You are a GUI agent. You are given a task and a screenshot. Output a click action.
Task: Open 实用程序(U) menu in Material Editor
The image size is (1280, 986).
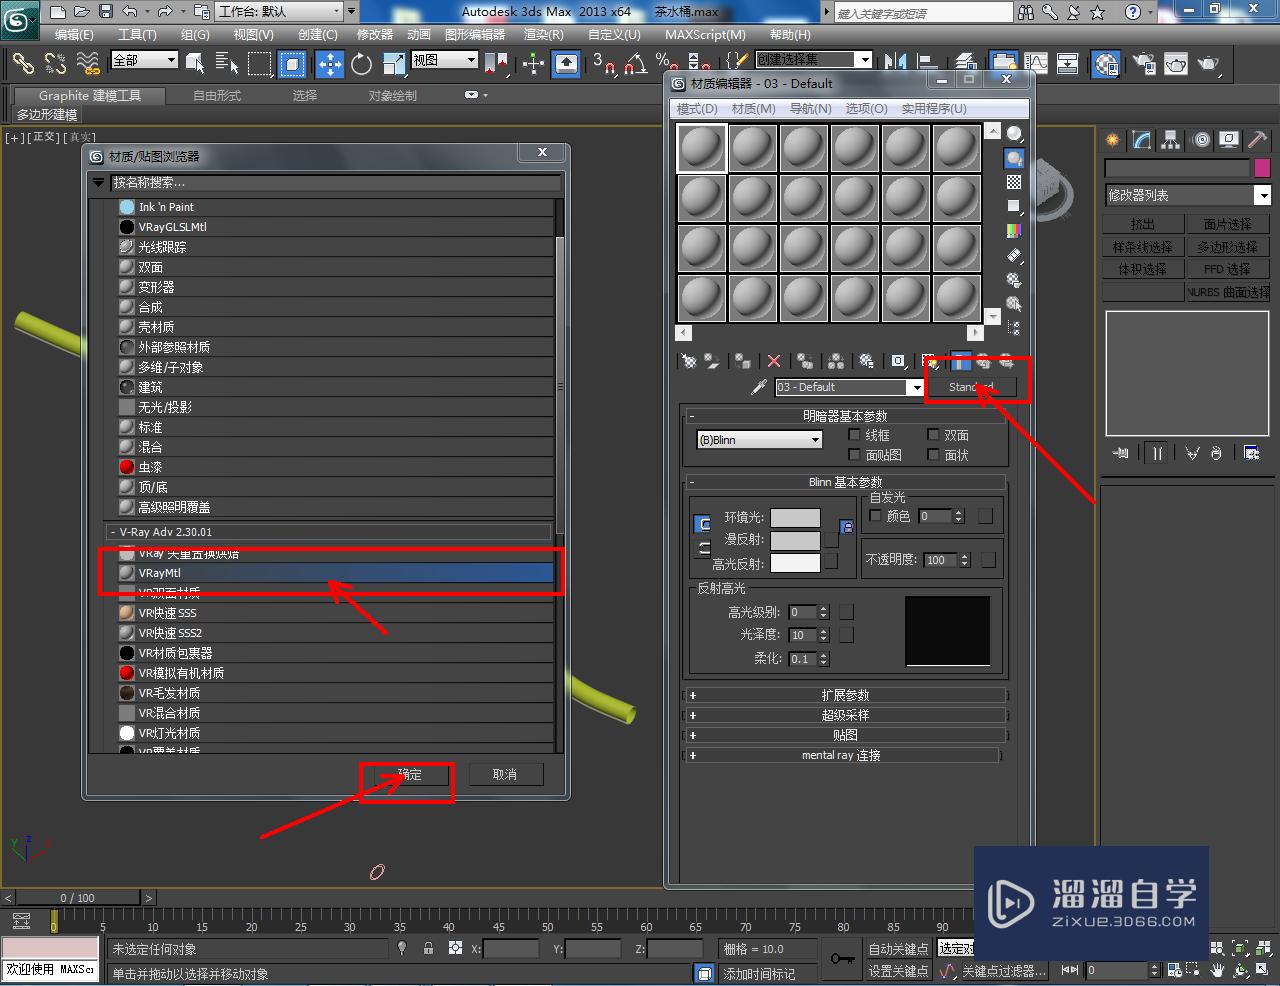pos(934,108)
